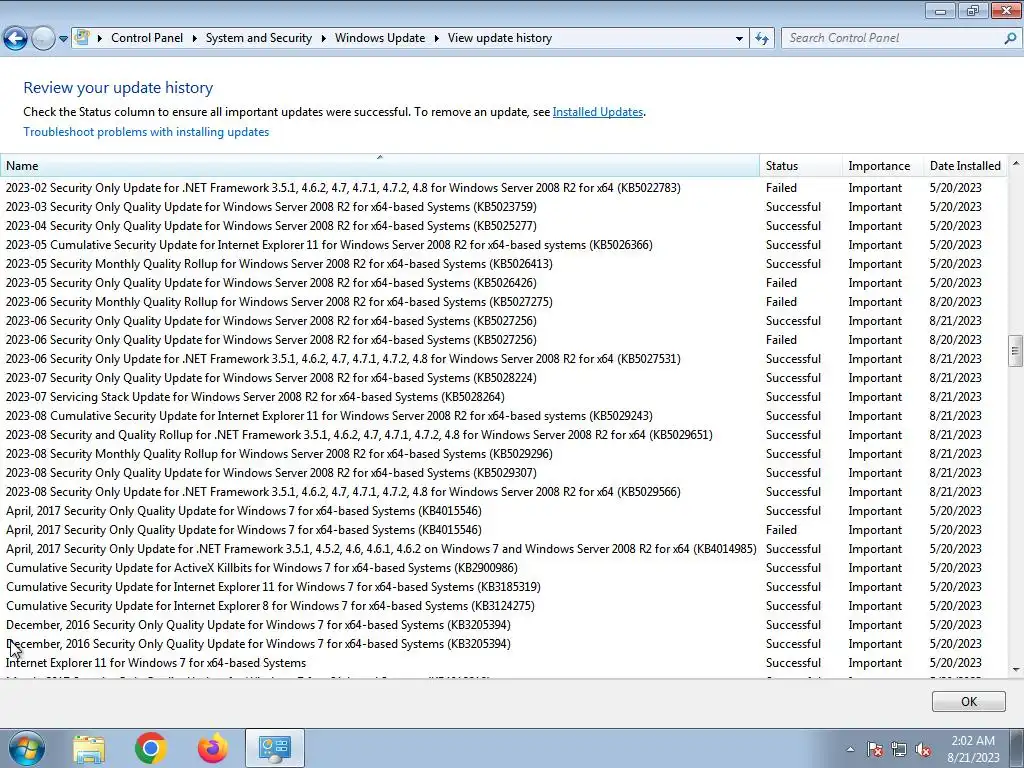Click the Control Panel address bar icon
1024x768 pixels.
coord(82,37)
